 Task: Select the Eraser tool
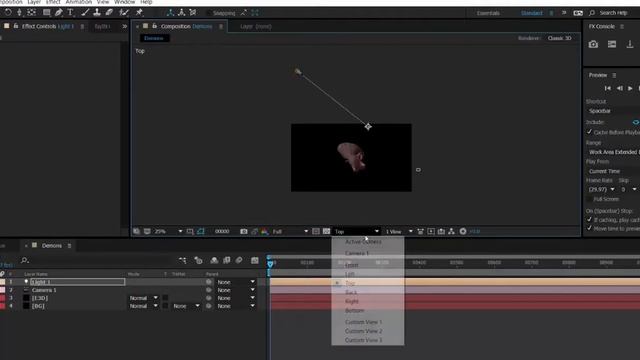[x=109, y=12]
